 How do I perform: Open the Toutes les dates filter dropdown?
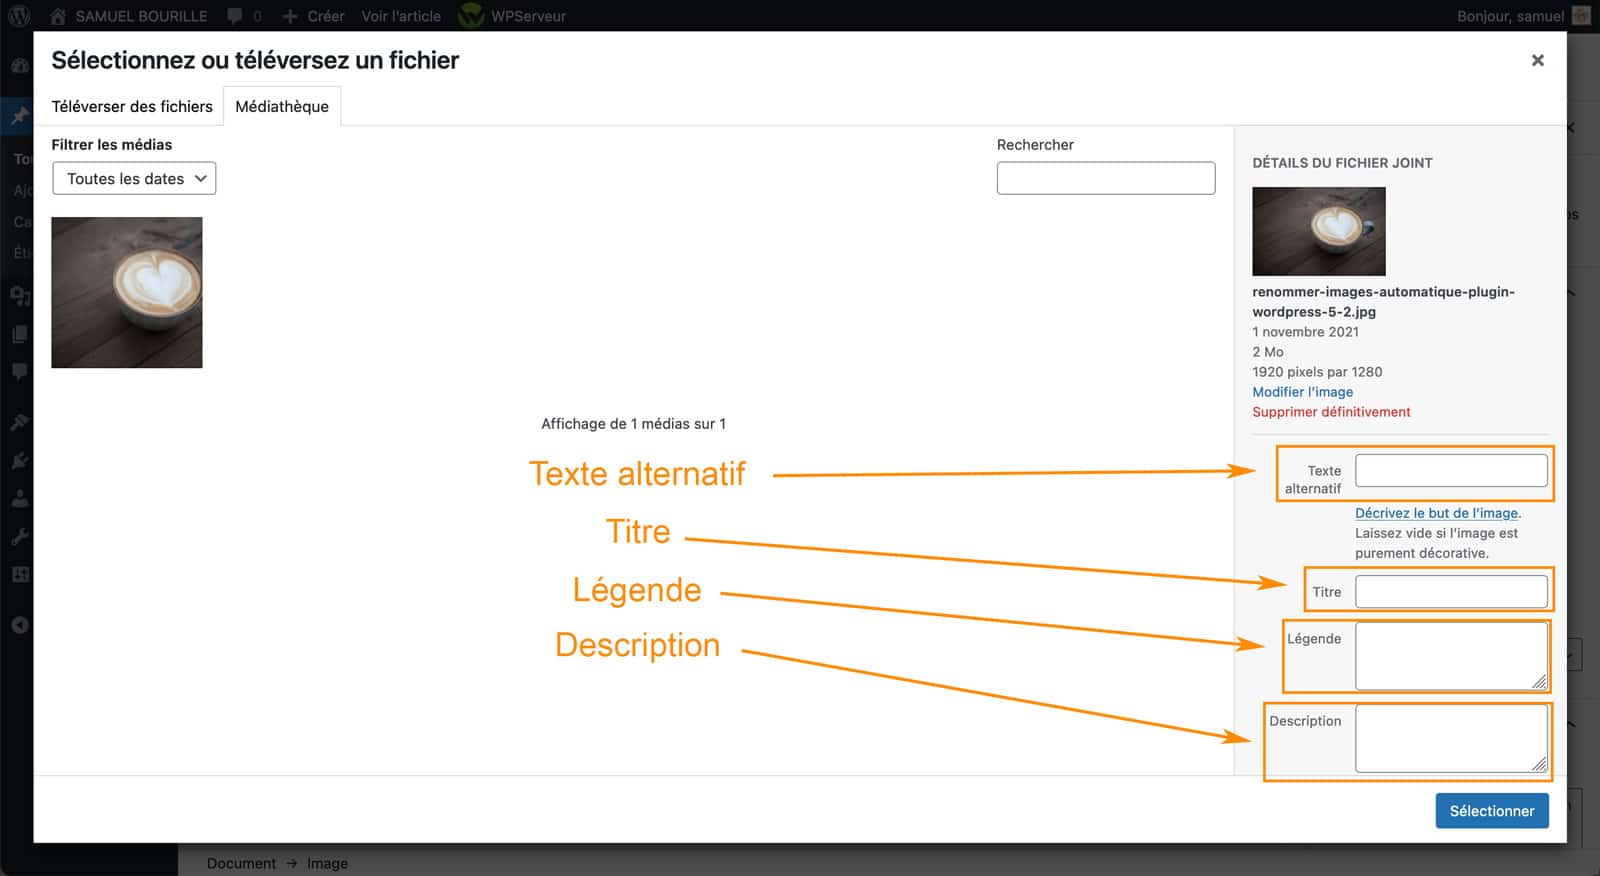(134, 179)
